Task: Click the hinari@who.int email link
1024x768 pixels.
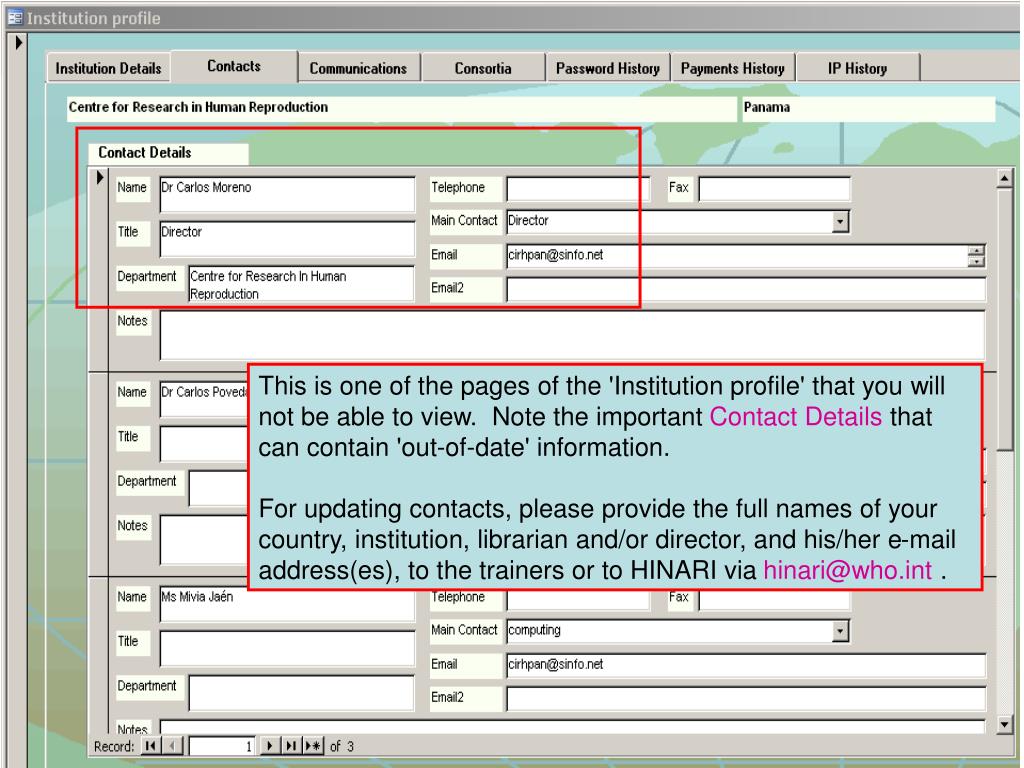Action: pos(847,570)
